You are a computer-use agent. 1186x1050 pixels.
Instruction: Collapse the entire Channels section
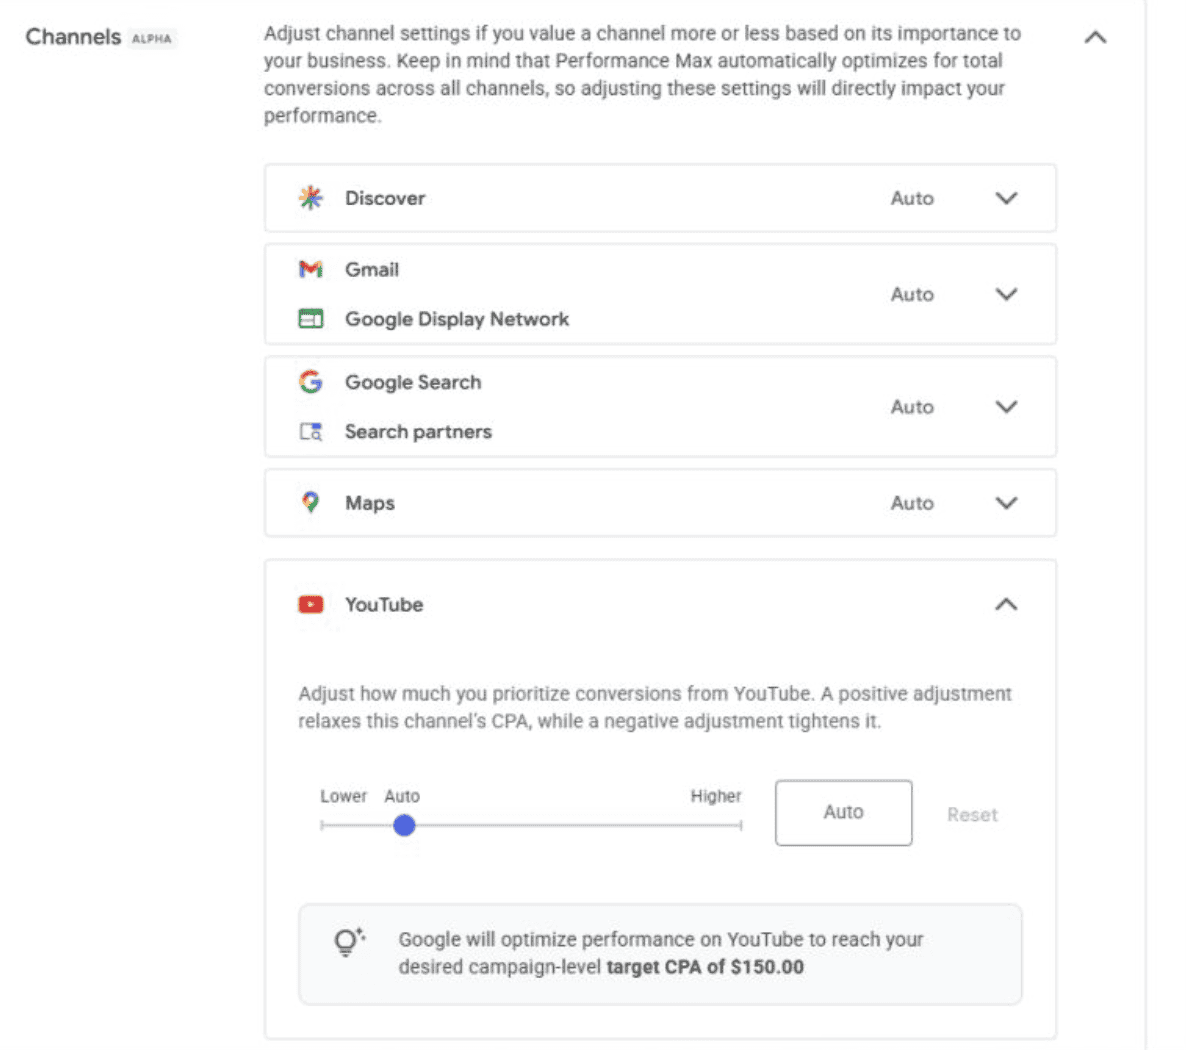click(x=1095, y=37)
